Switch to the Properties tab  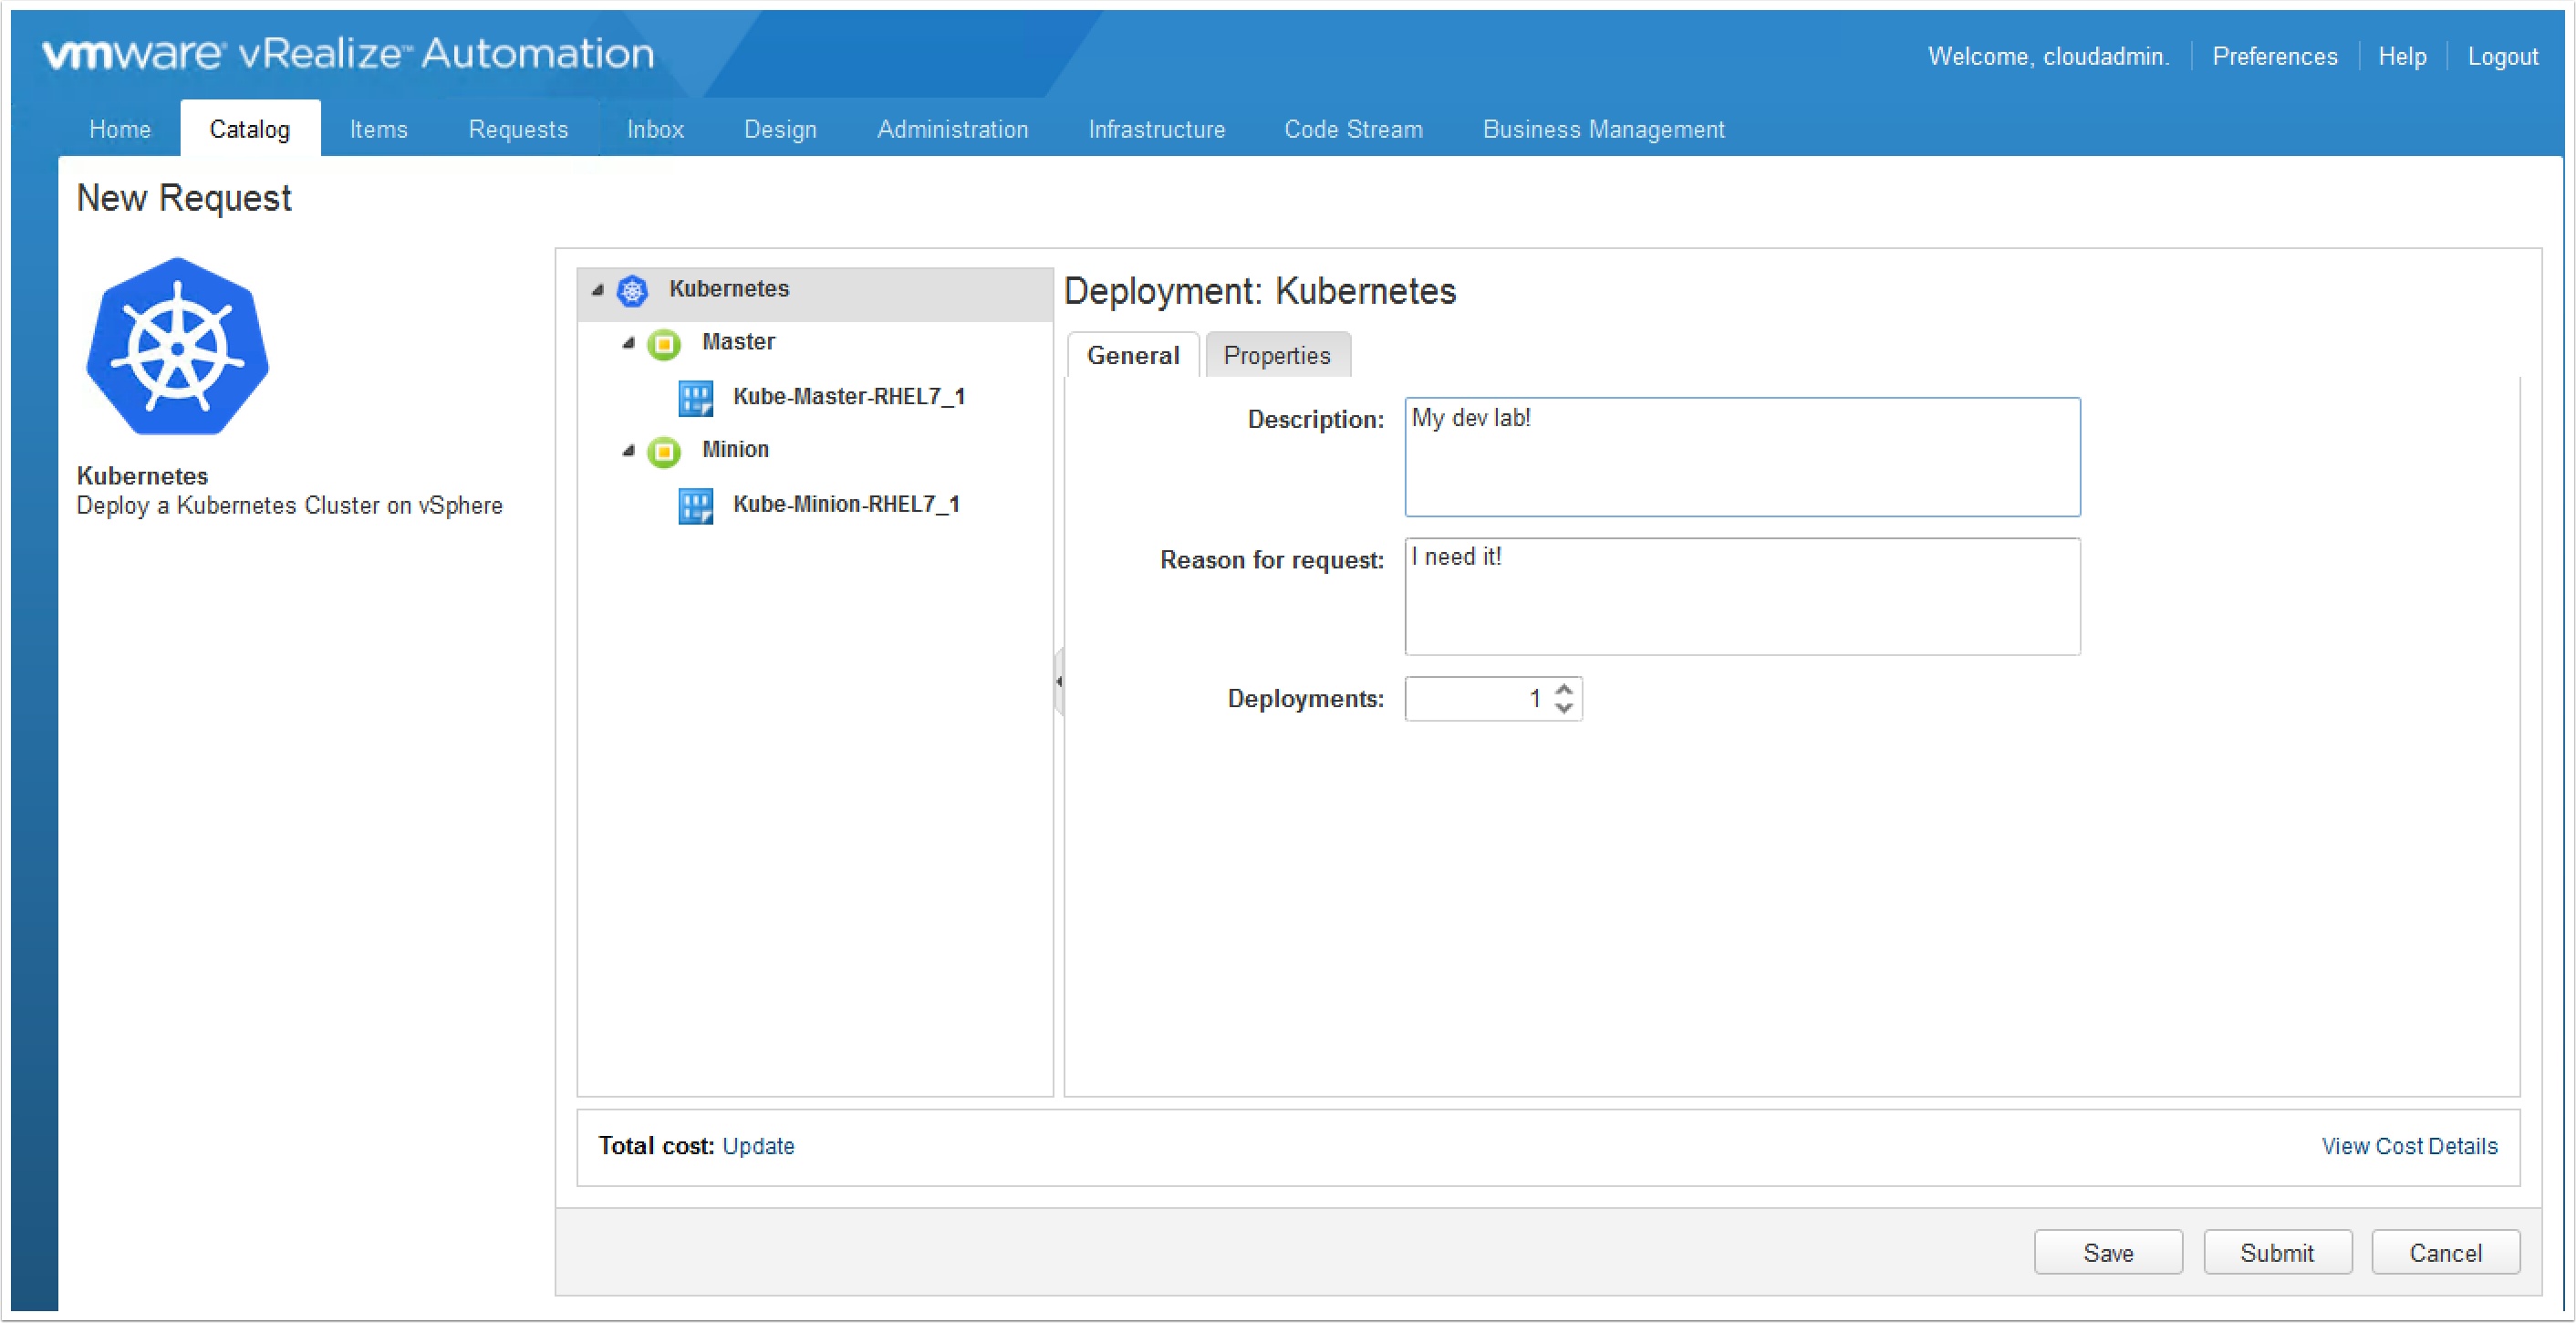tap(1277, 356)
